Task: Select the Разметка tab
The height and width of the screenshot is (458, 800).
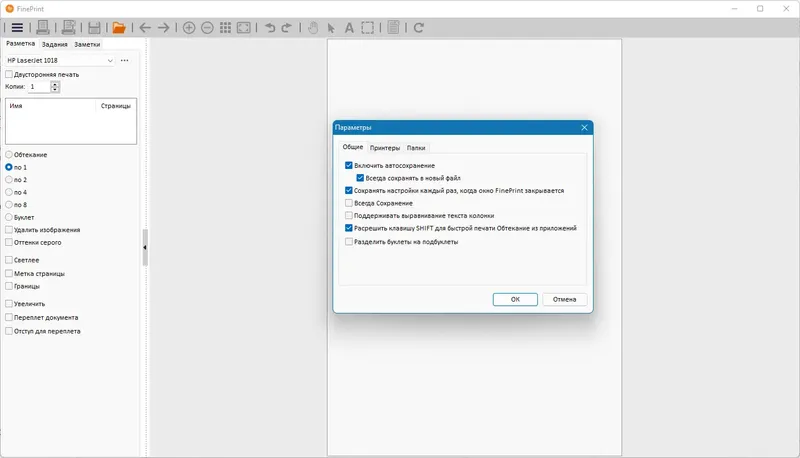Action: (x=20, y=44)
